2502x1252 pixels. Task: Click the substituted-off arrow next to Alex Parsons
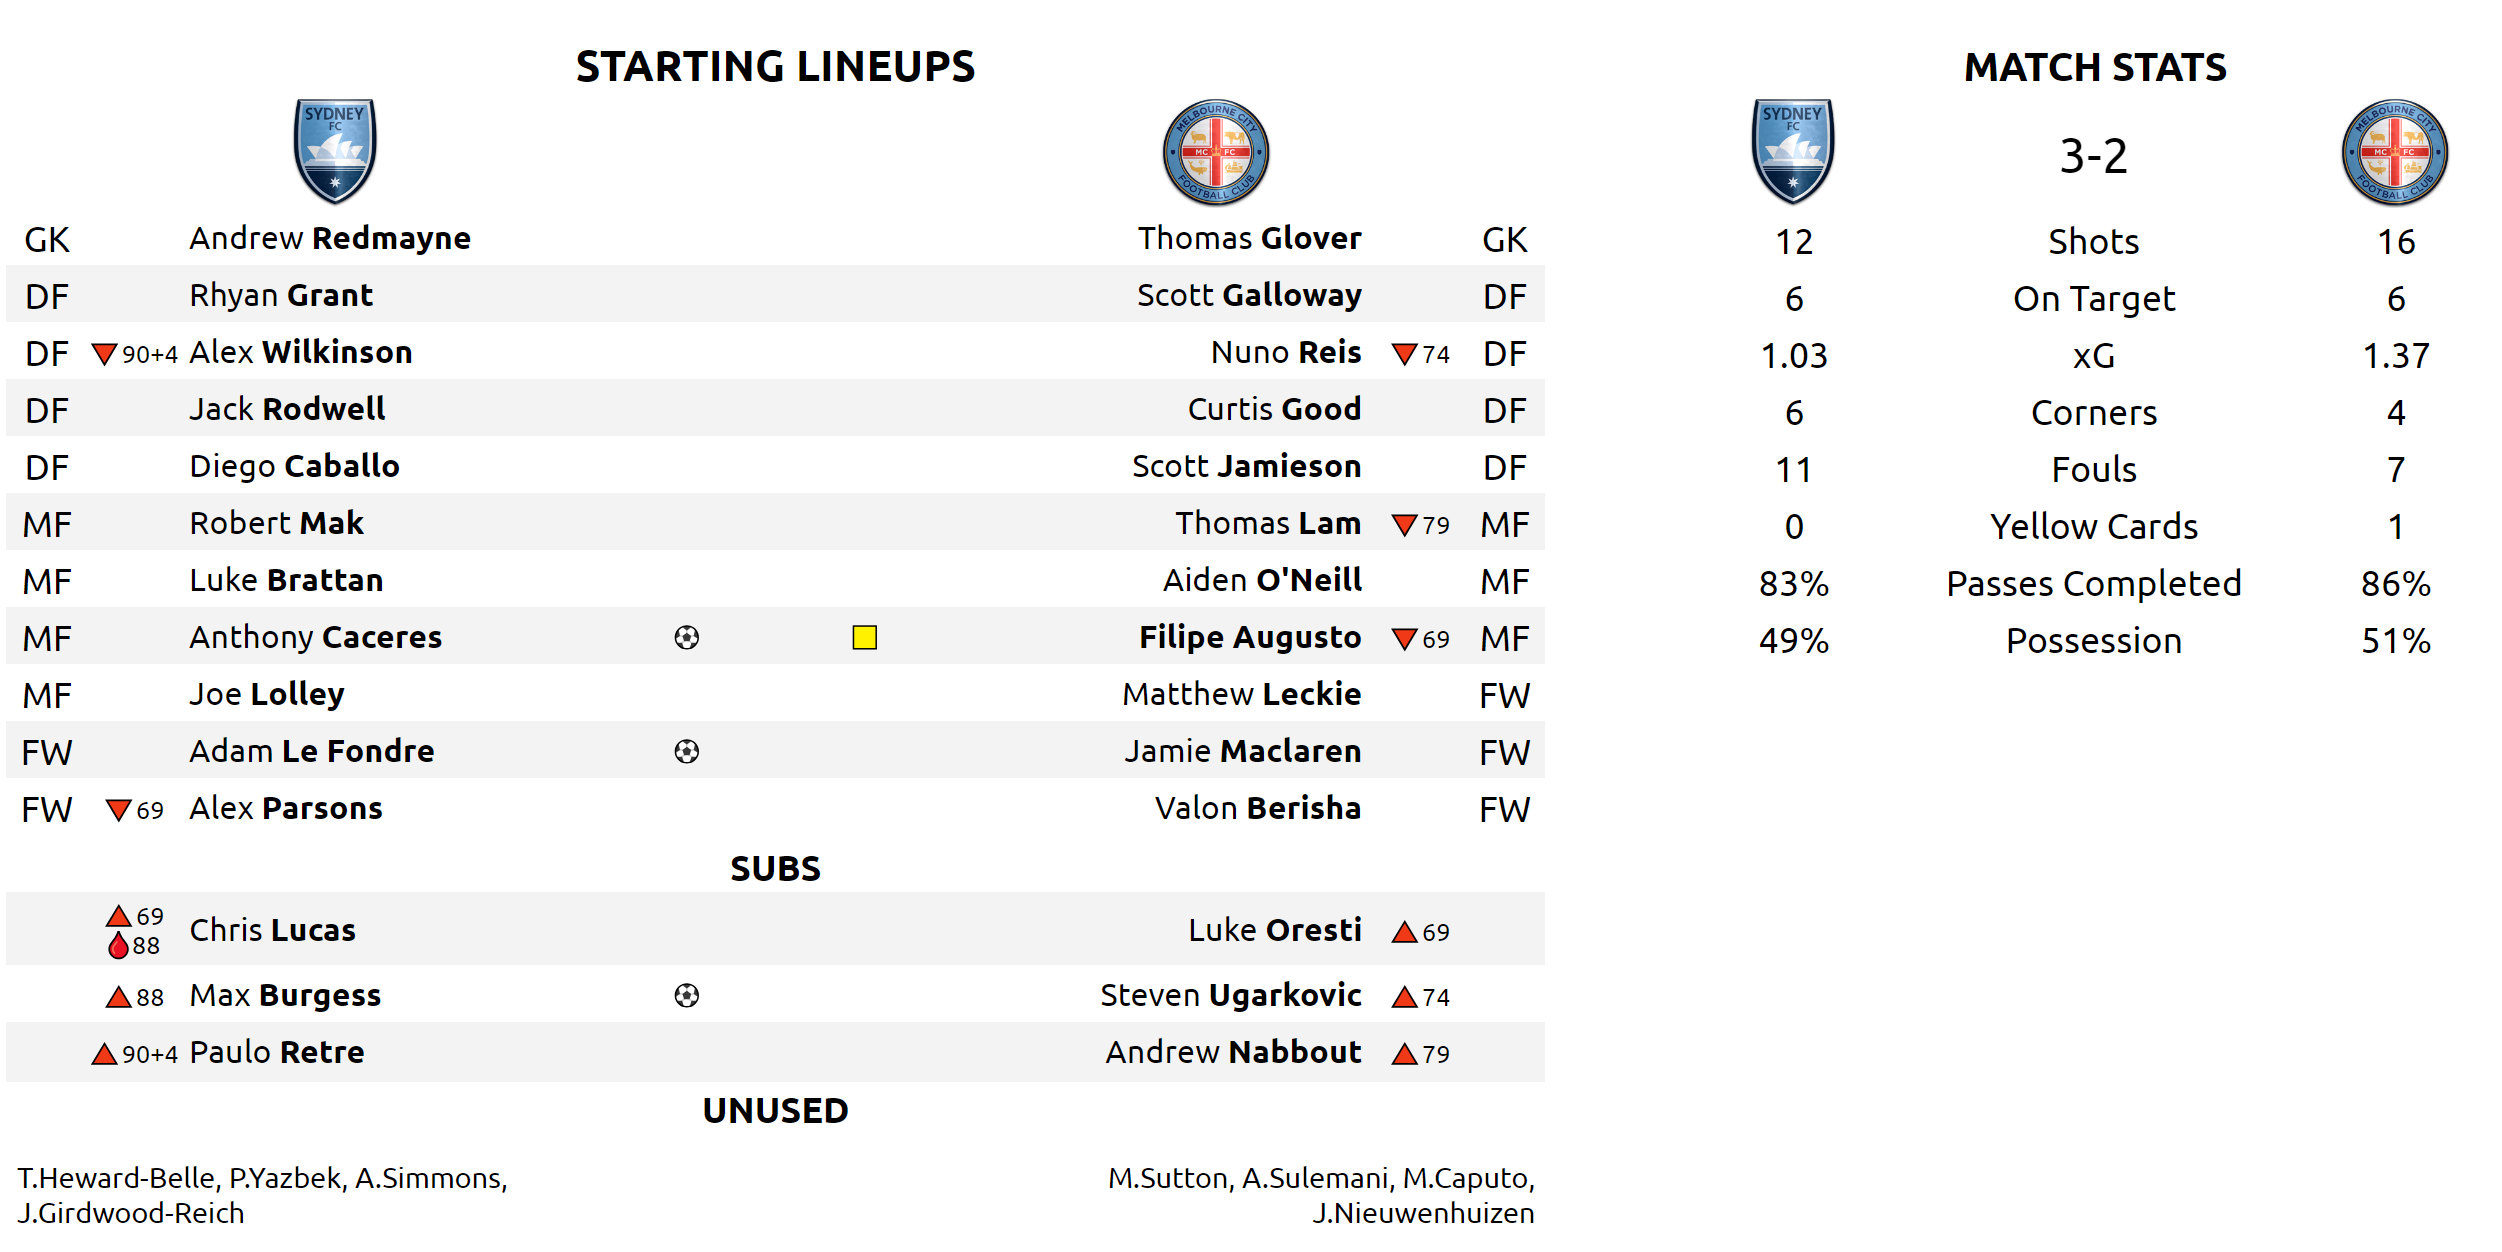point(119,810)
